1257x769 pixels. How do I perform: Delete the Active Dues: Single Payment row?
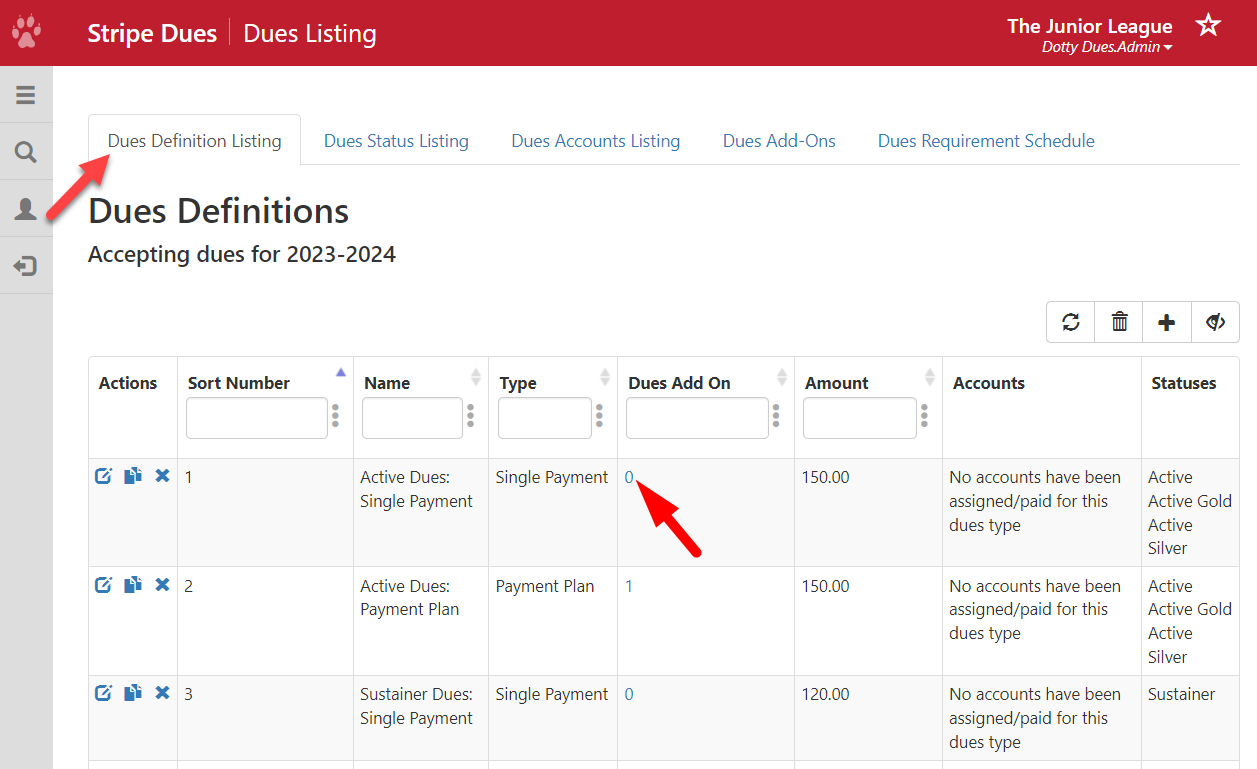162,476
